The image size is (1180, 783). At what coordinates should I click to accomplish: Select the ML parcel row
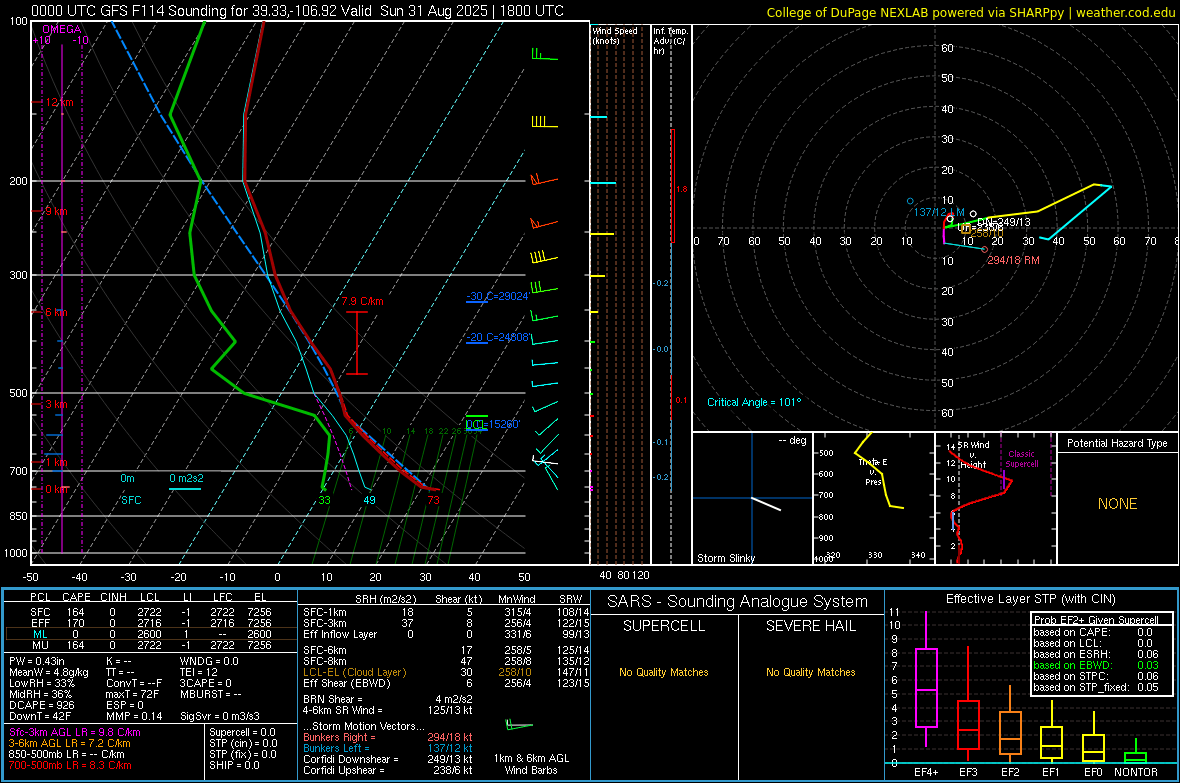[x=151, y=634]
